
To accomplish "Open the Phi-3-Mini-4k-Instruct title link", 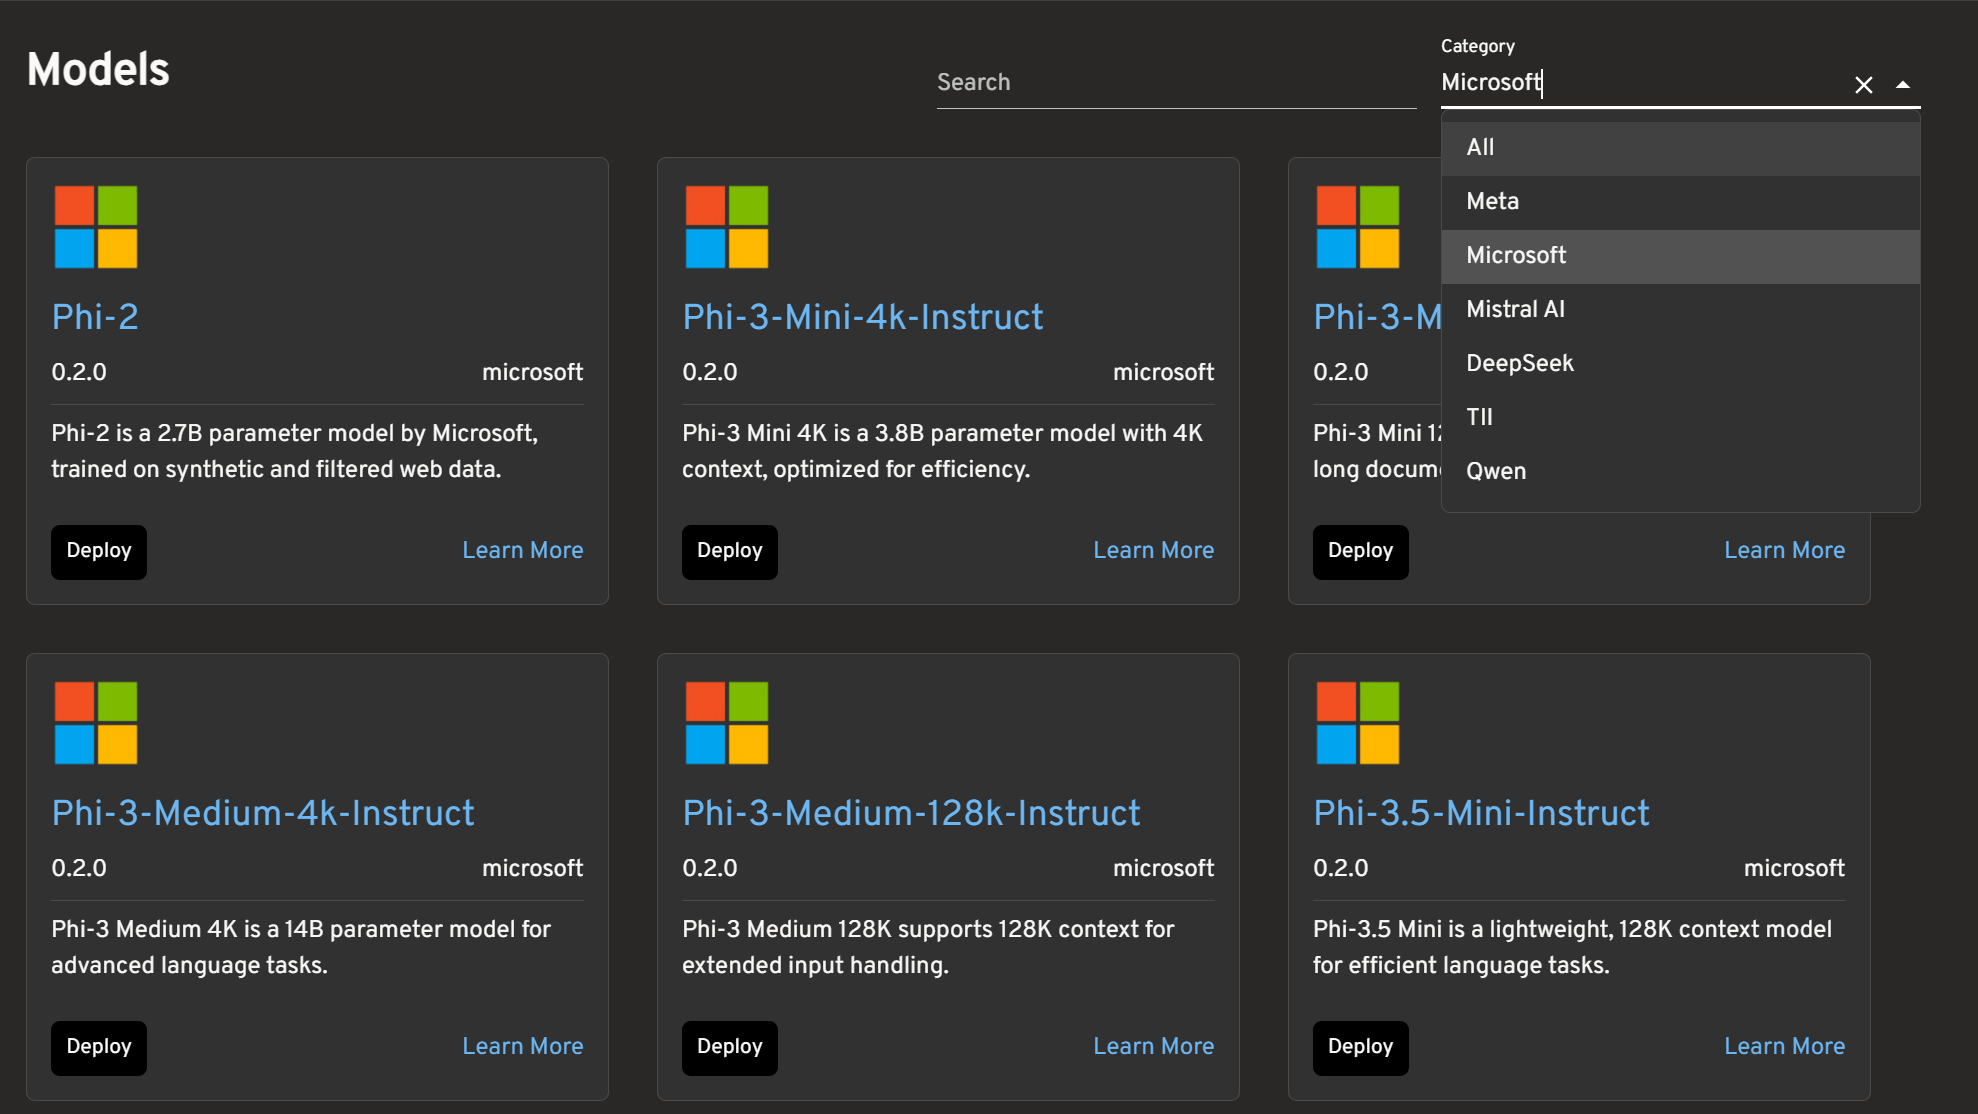I will click(x=863, y=317).
